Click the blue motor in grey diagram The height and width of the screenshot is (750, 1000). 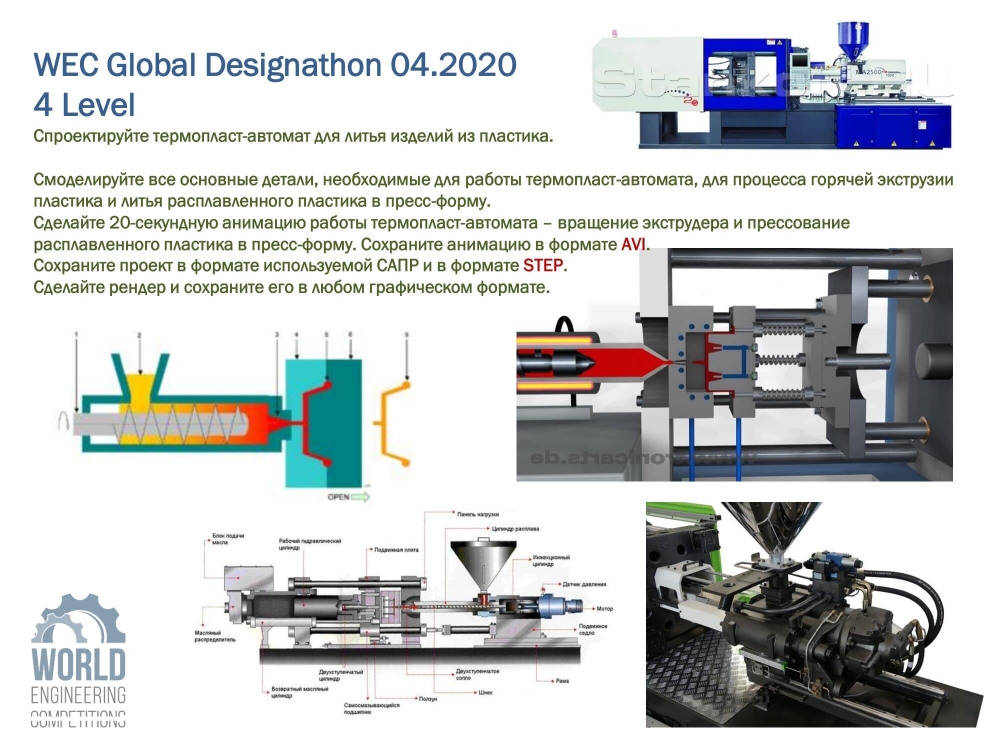pyautogui.click(x=559, y=605)
